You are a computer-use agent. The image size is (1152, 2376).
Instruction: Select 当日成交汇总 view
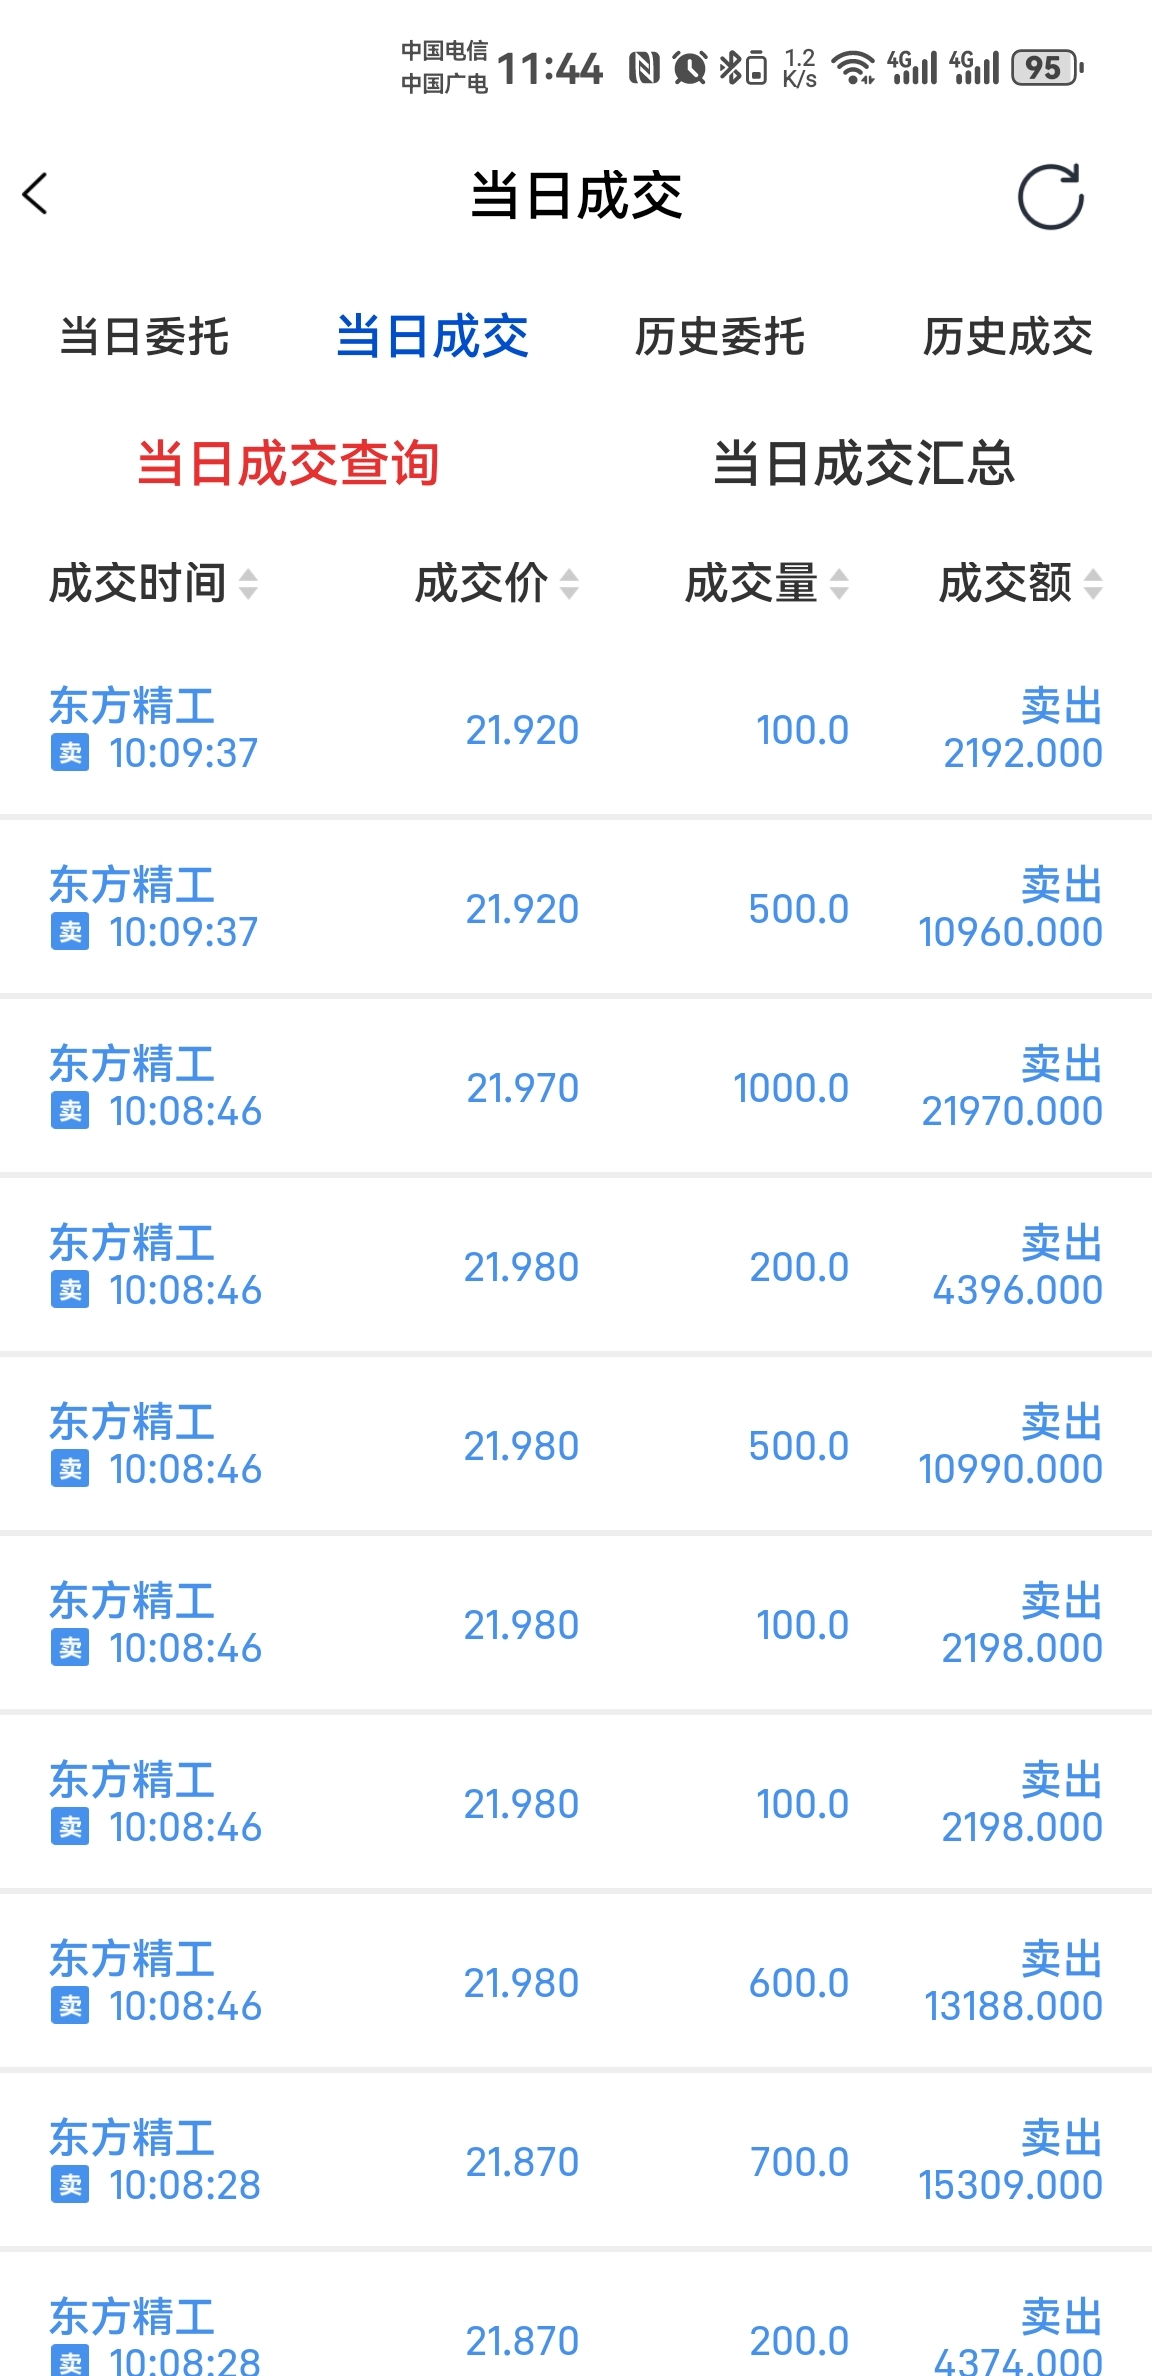click(864, 463)
